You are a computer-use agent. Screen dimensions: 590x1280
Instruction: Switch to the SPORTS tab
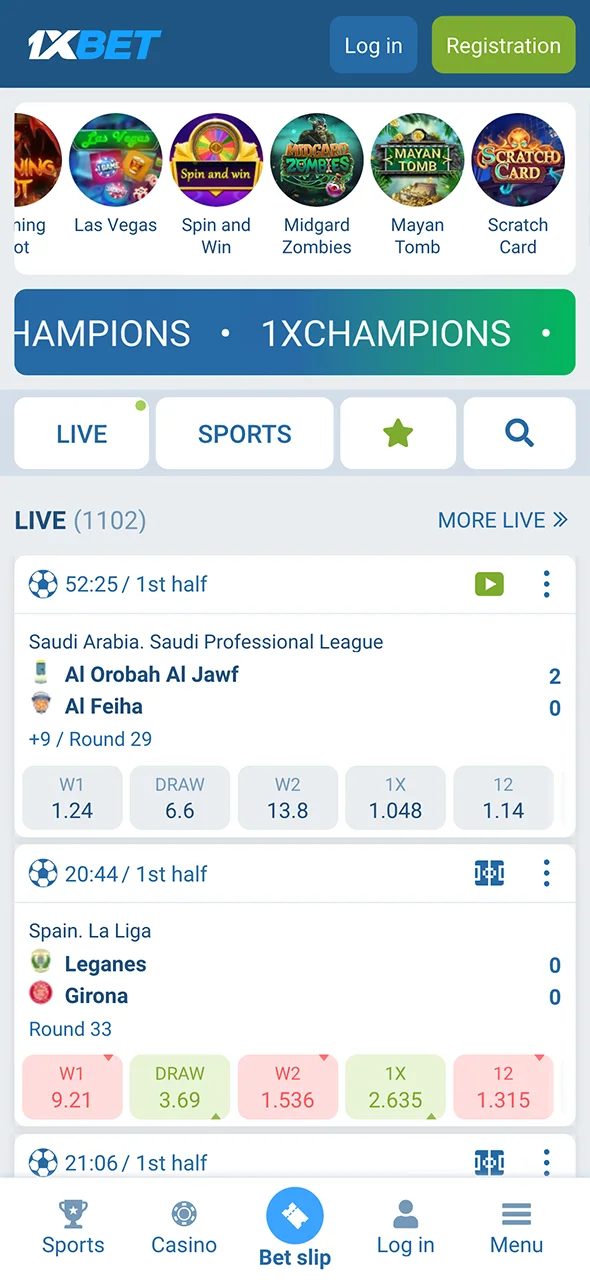[x=245, y=433]
